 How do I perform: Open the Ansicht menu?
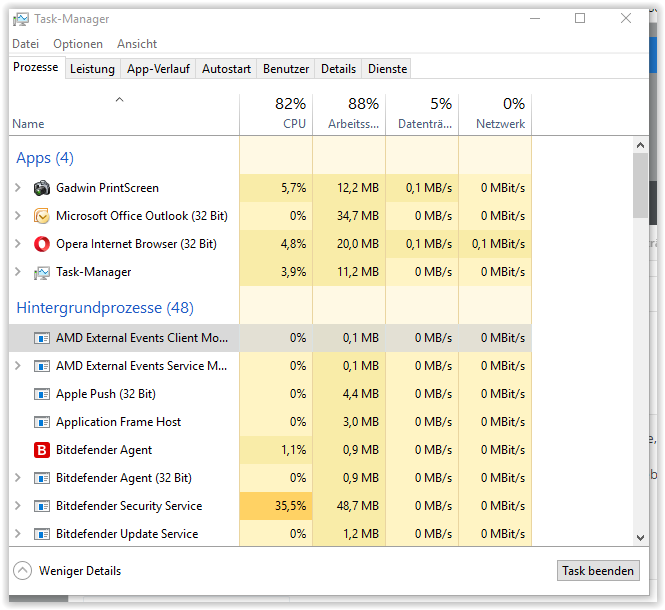(137, 44)
